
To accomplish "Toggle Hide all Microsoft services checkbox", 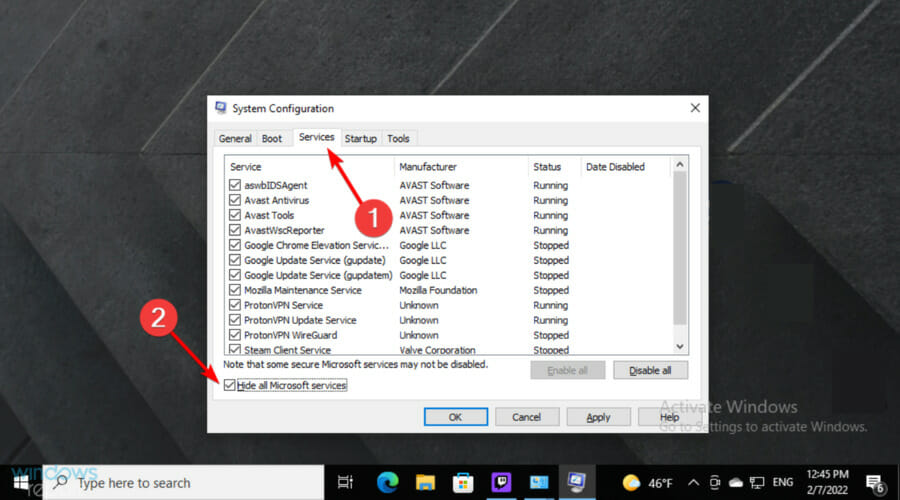I will click(x=230, y=385).
